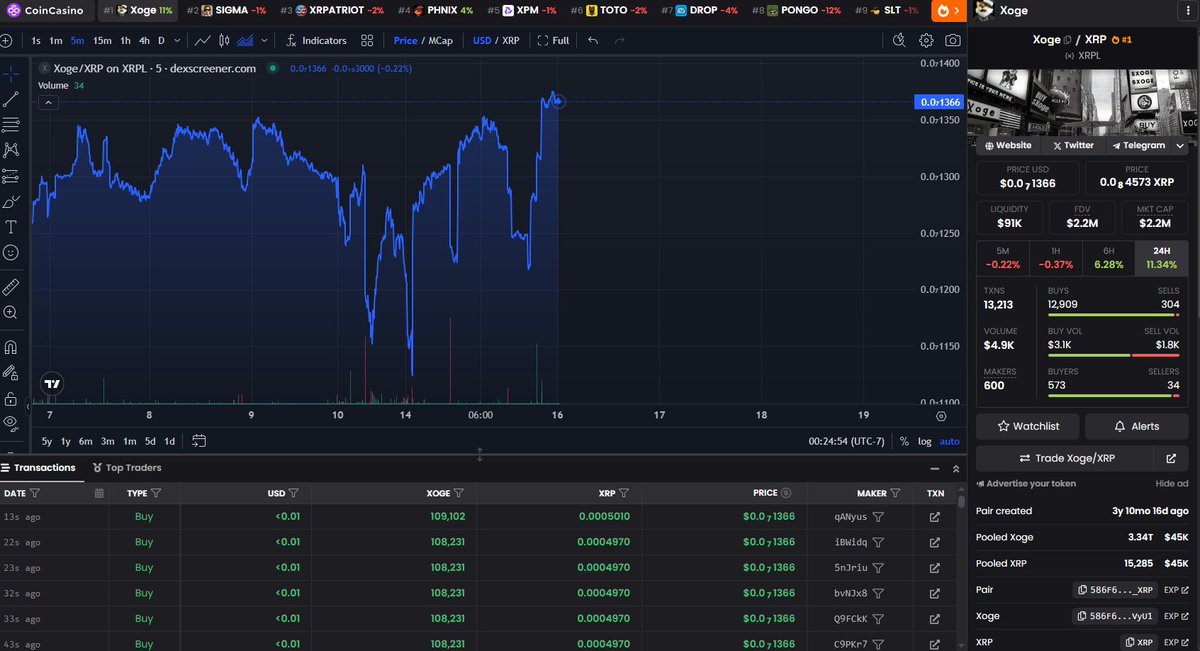Open the PHNIX trending token tab
The width and height of the screenshot is (1200, 651).
coord(436,10)
